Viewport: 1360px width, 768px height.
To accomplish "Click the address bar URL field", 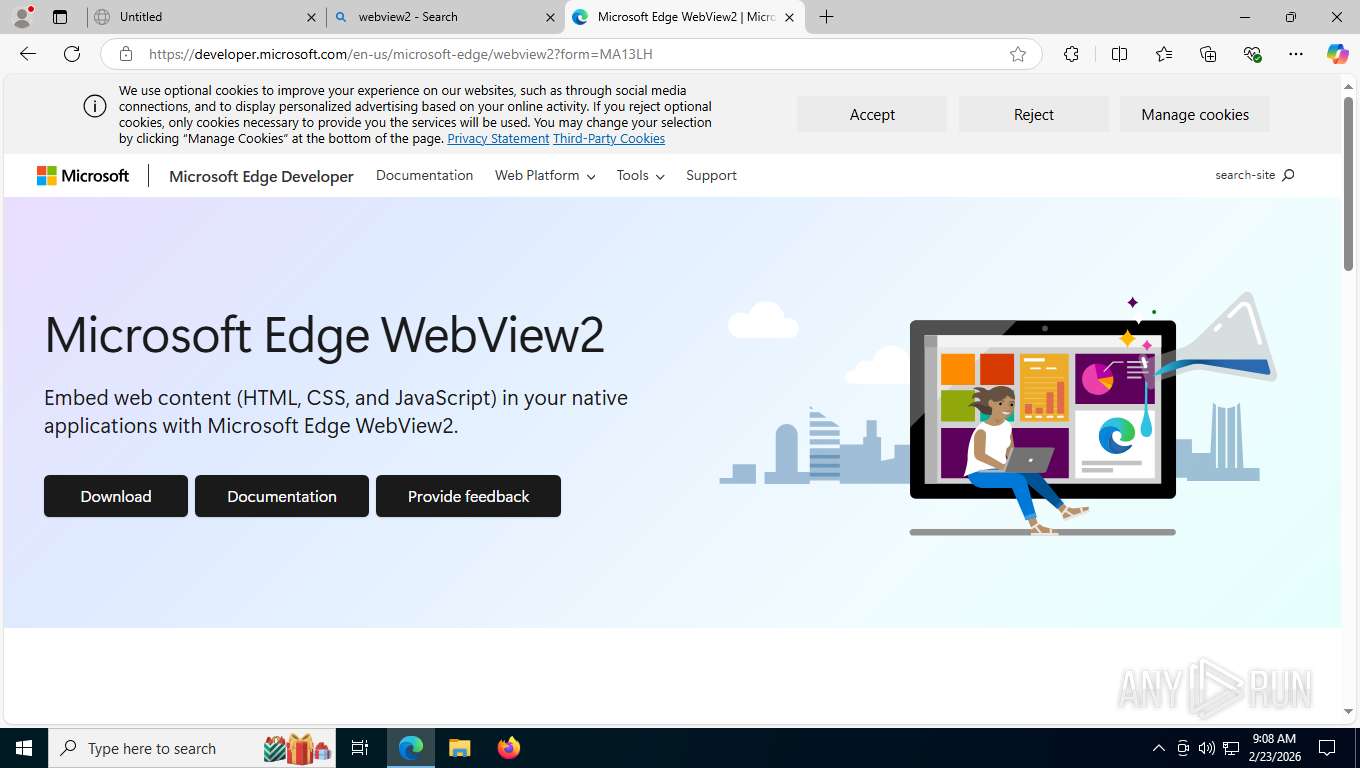I will click(x=570, y=54).
